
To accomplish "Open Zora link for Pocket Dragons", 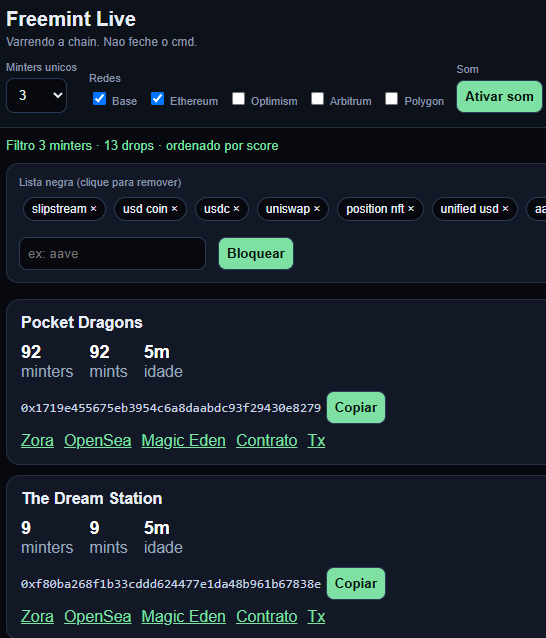I will click(37, 441).
